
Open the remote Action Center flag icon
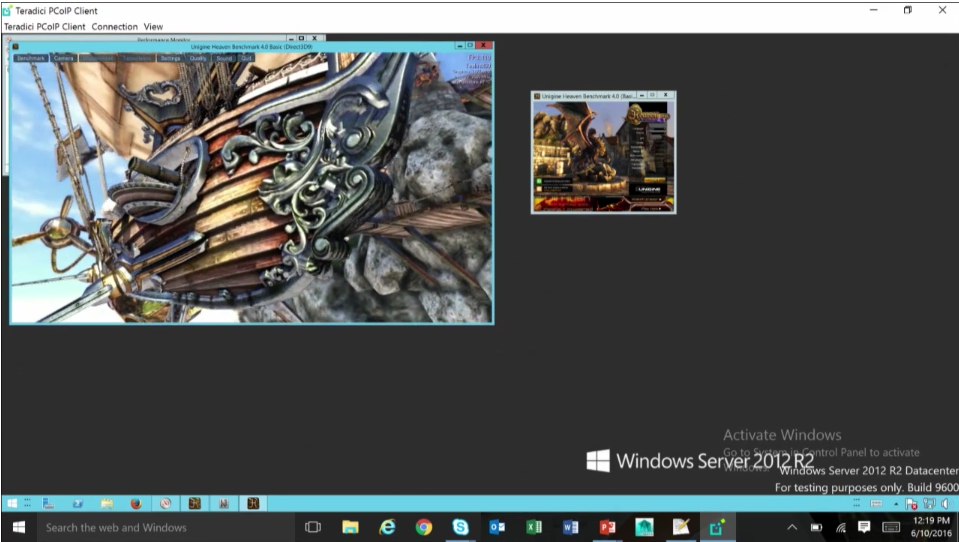pos(911,503)
